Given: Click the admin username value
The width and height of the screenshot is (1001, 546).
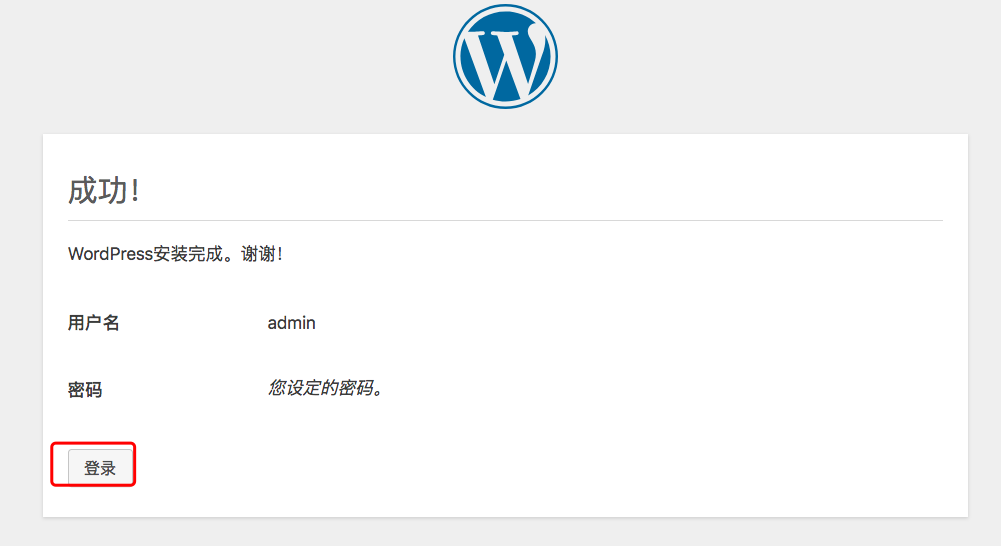Looking at the screenshot, I should (x=291, y=323).
